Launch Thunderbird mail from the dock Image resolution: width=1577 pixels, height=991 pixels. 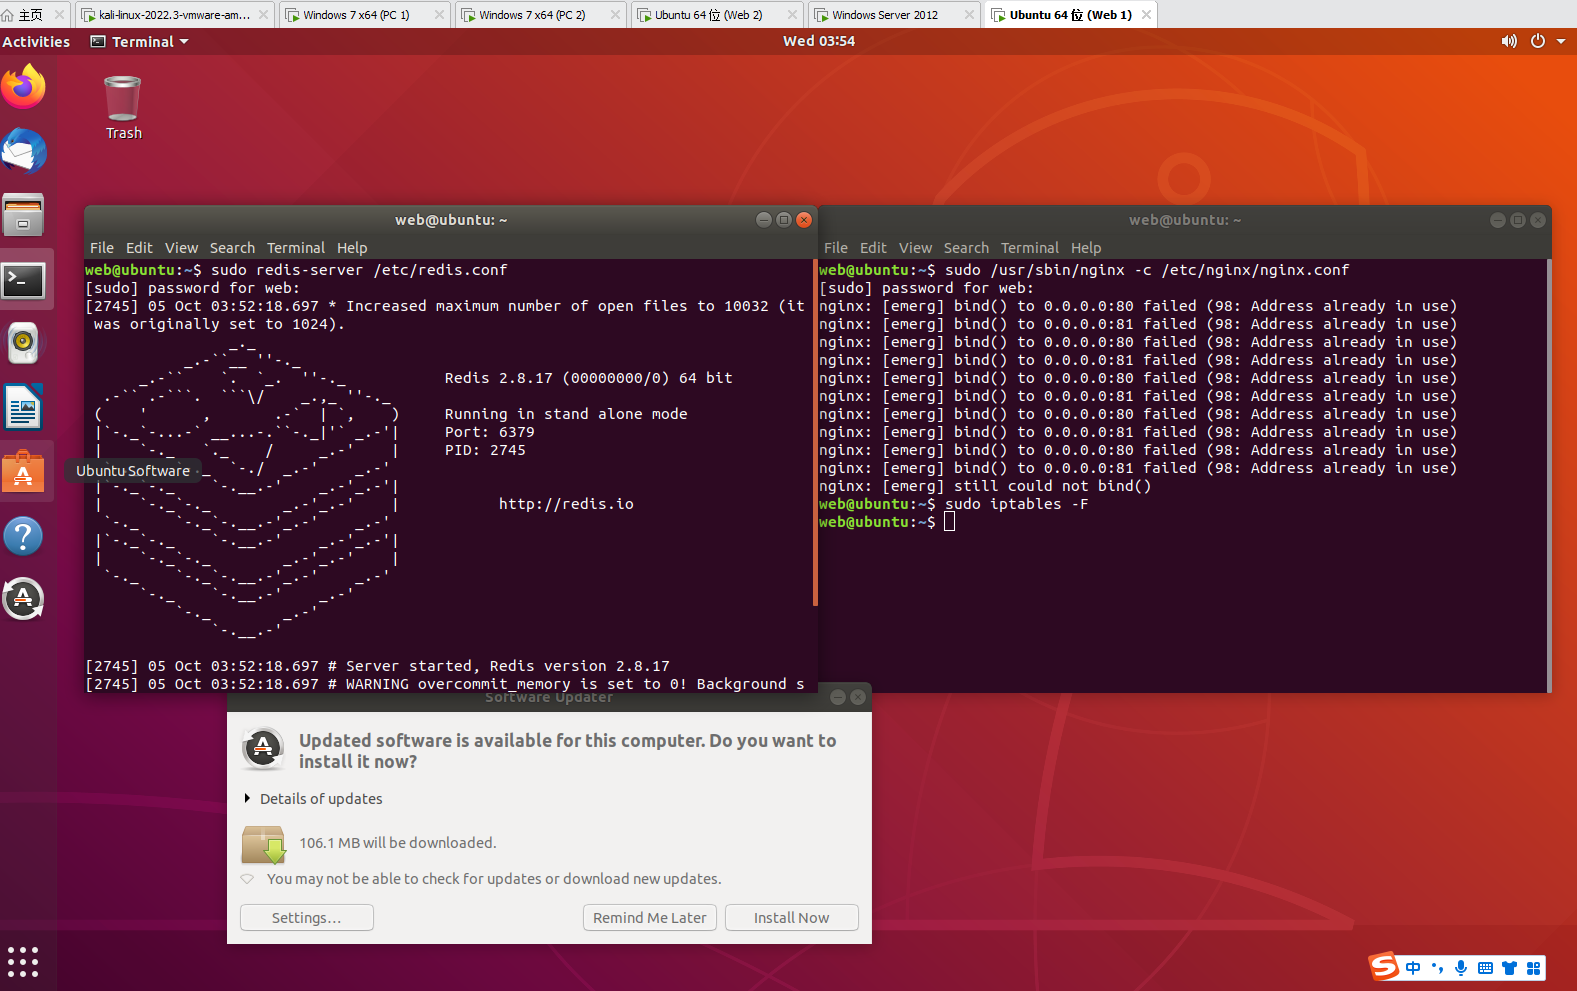pos(24,152)
